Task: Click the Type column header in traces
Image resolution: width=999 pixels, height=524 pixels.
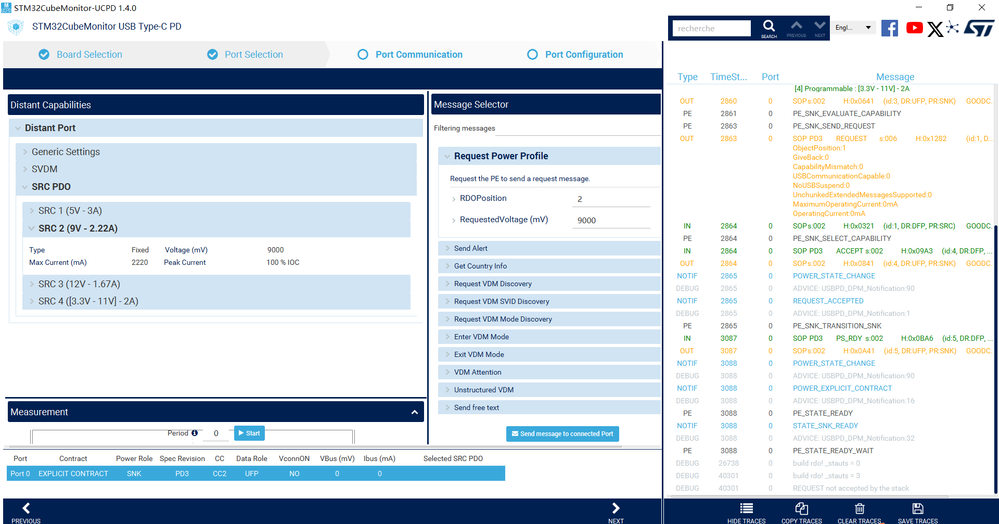Action: pyautogui.click(x=687, y=76)
